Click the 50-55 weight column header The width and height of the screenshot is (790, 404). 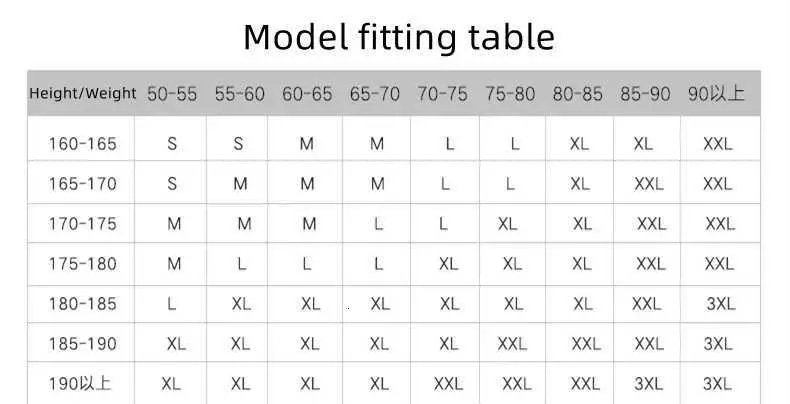point(172,94)
